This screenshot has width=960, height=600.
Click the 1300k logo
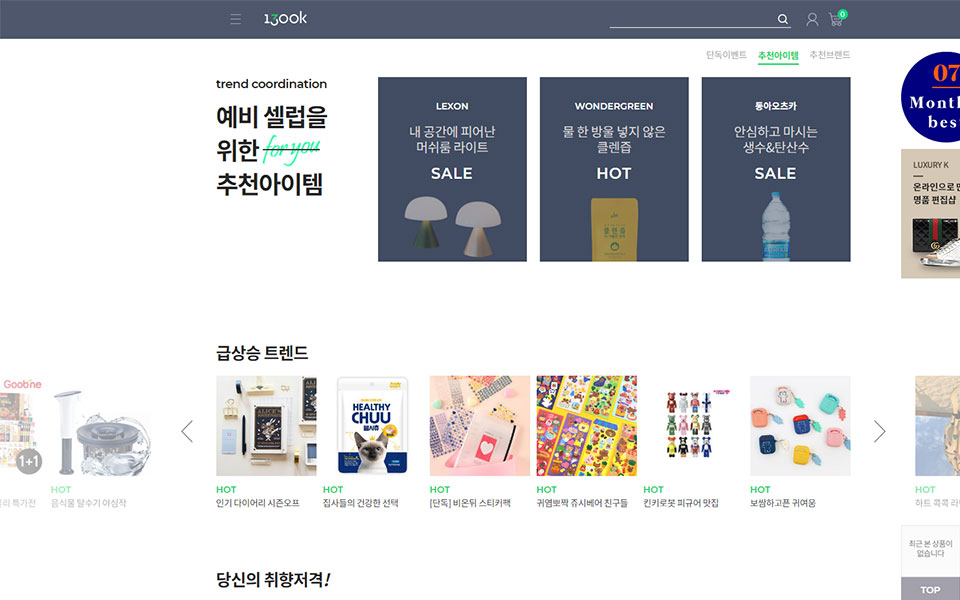[x=285, y=18]
